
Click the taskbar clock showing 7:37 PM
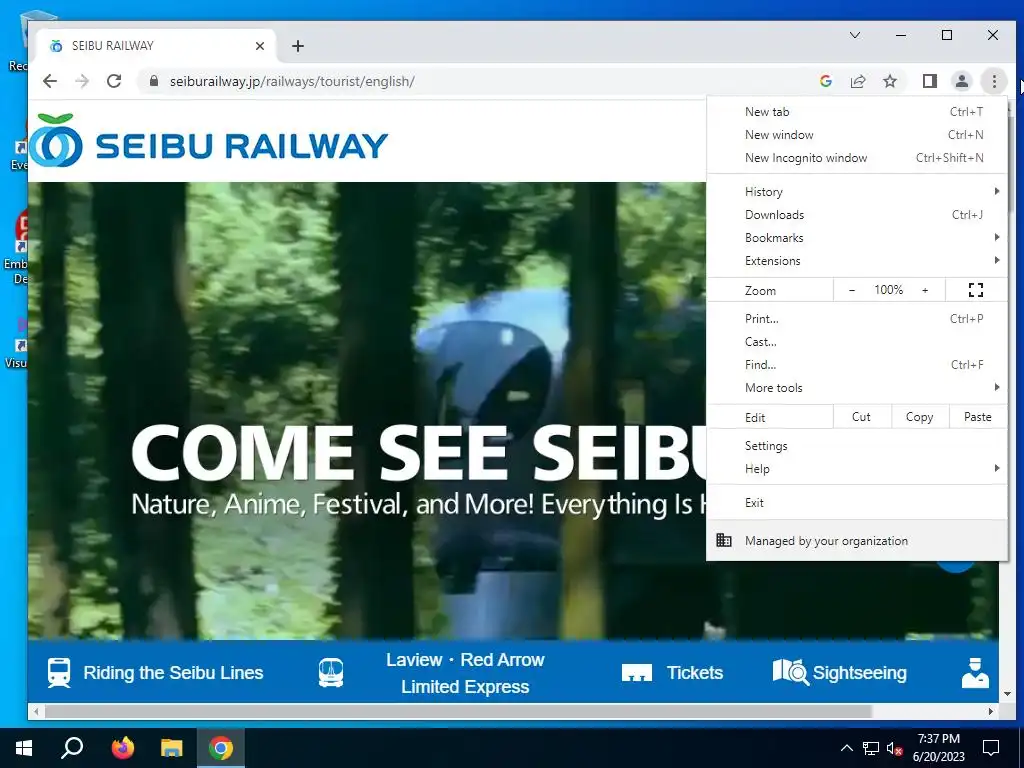coord(938,748)
